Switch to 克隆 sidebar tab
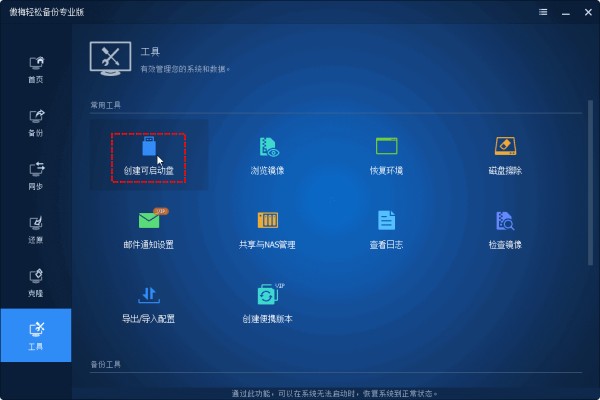This screenshot has width=600, height=400. (x=36, y=284)
